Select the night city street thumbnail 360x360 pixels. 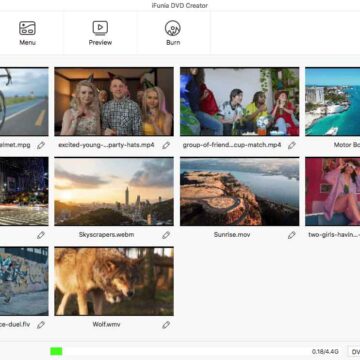24,191
